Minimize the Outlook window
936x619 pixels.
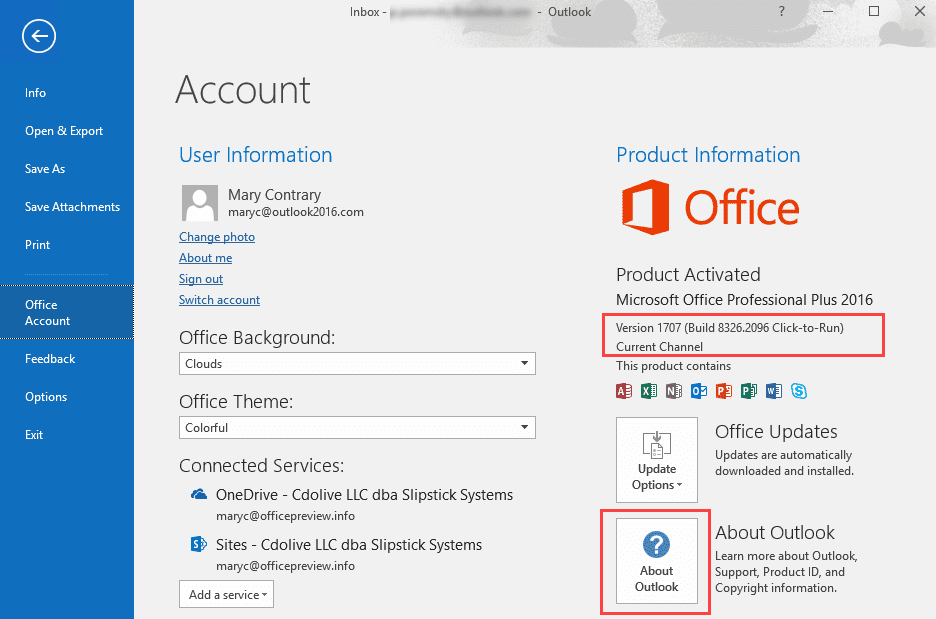tap(828, 11)
